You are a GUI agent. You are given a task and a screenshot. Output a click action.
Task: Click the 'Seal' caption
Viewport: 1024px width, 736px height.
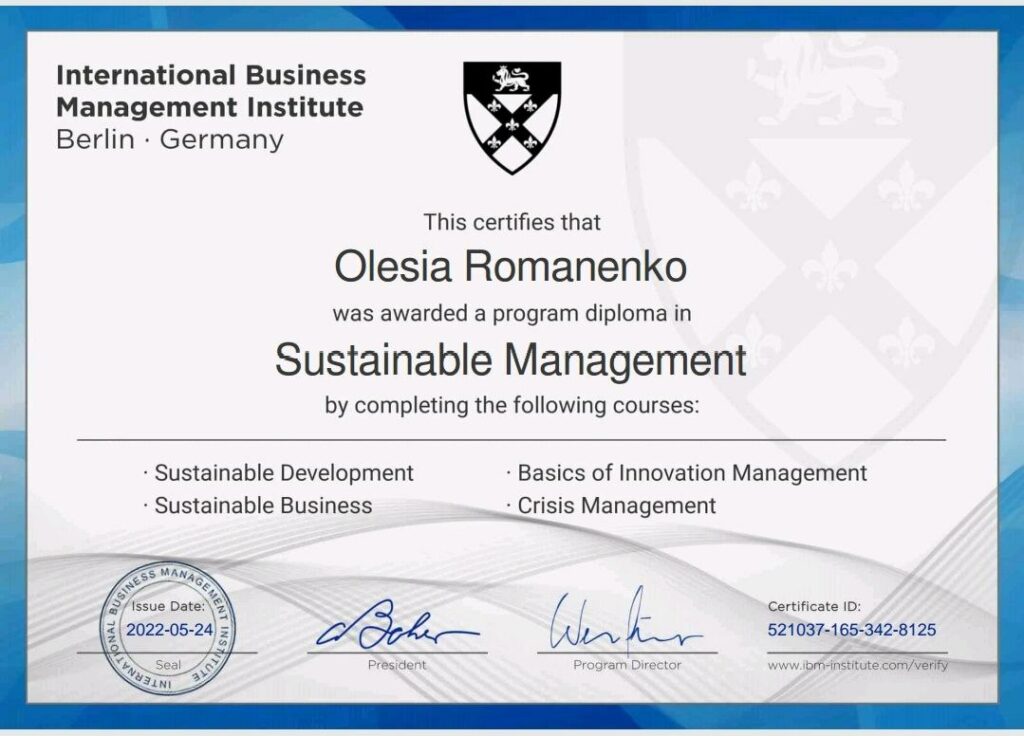(x=168, y=665)
